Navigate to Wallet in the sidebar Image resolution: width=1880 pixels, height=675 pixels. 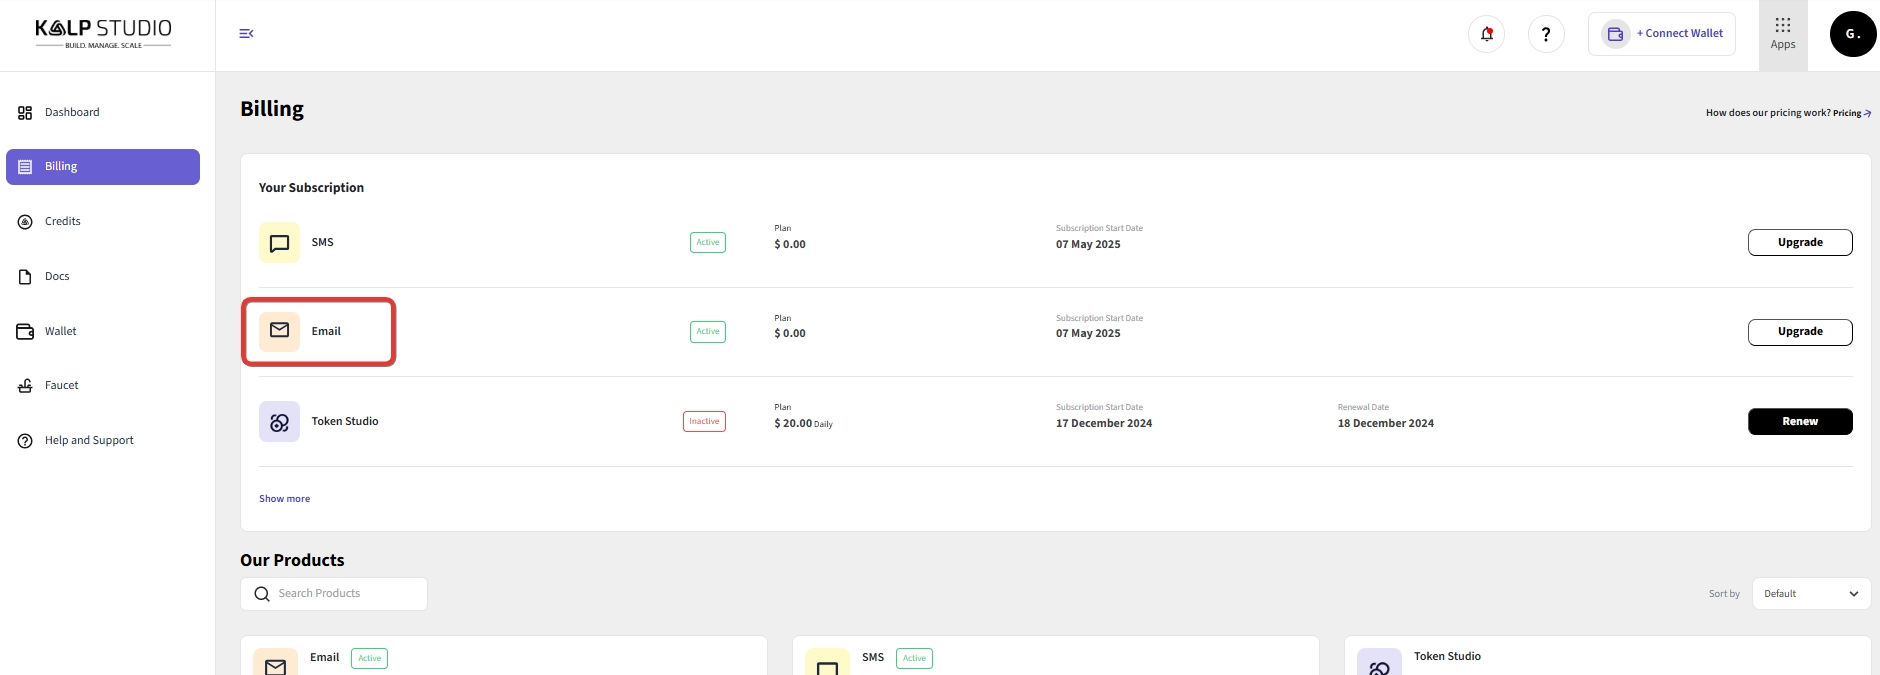click(x=60, y=331)
